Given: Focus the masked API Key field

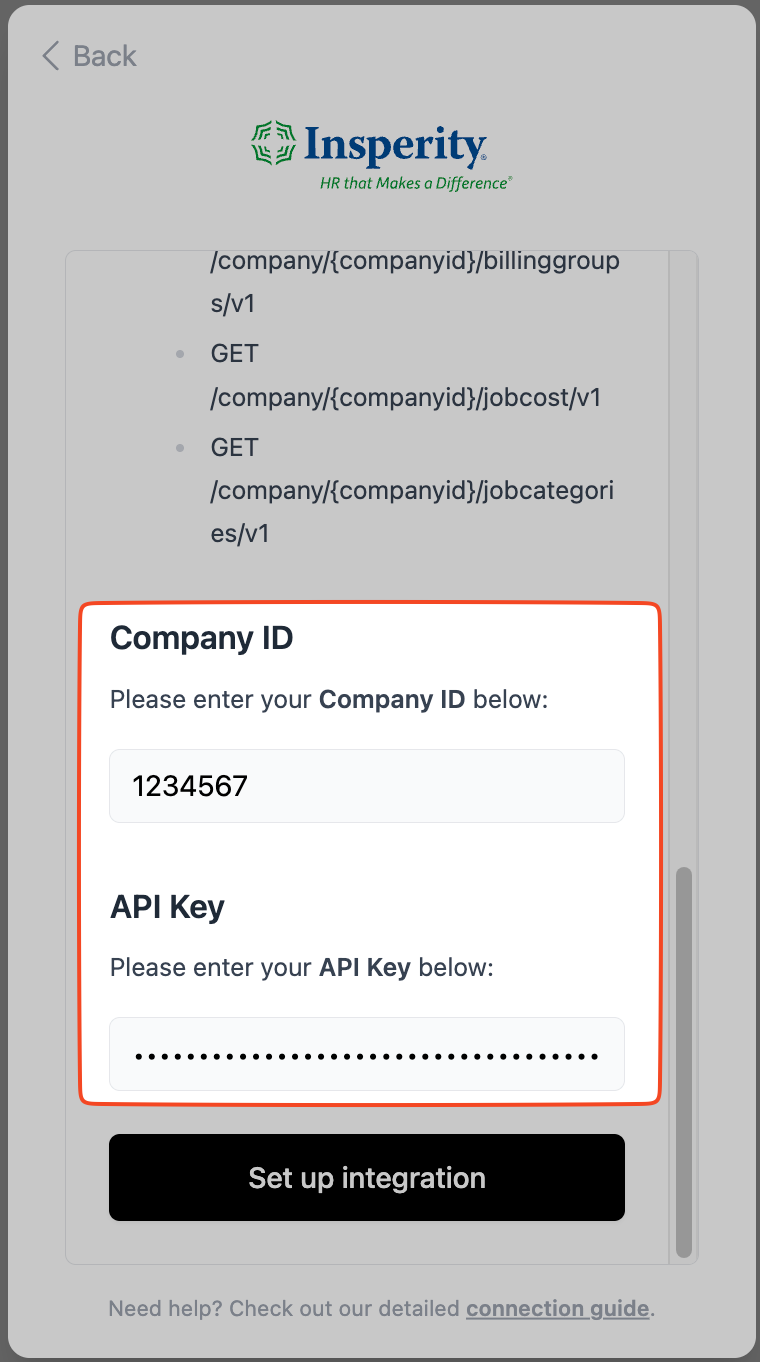Looking at the screenshot, I should 367,1054.
